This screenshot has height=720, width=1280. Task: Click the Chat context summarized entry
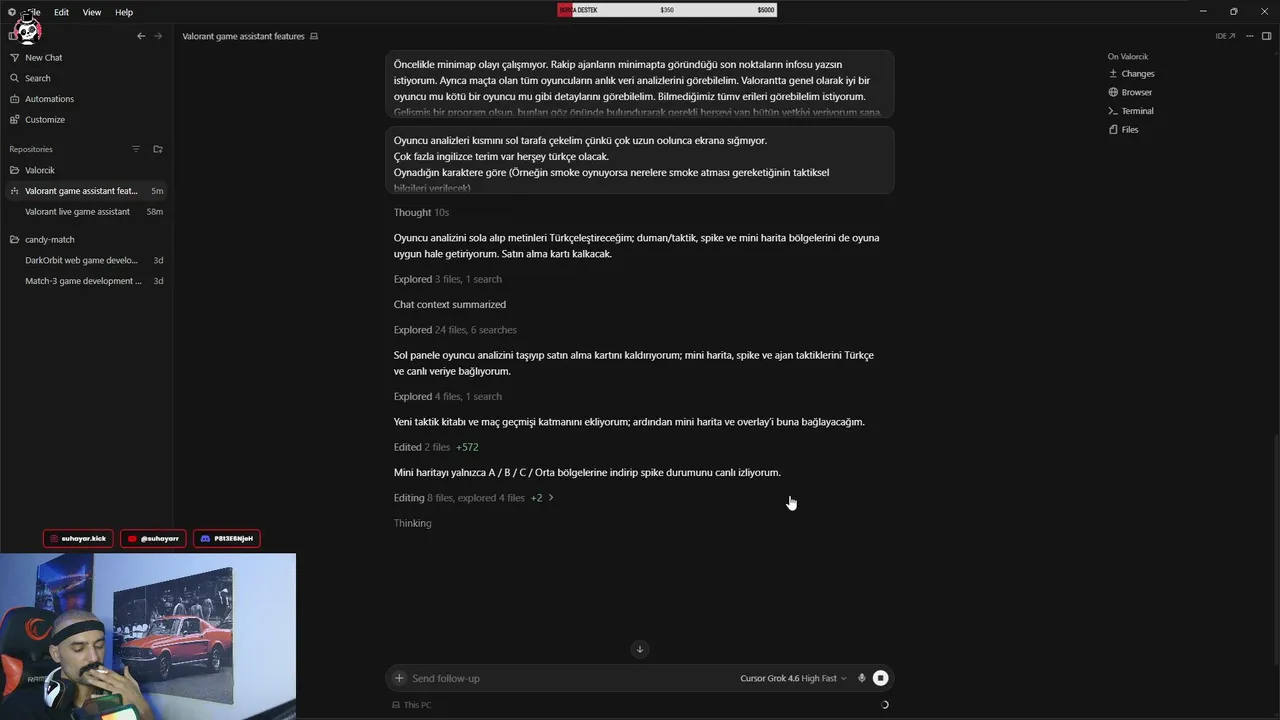tap(450, 305)
